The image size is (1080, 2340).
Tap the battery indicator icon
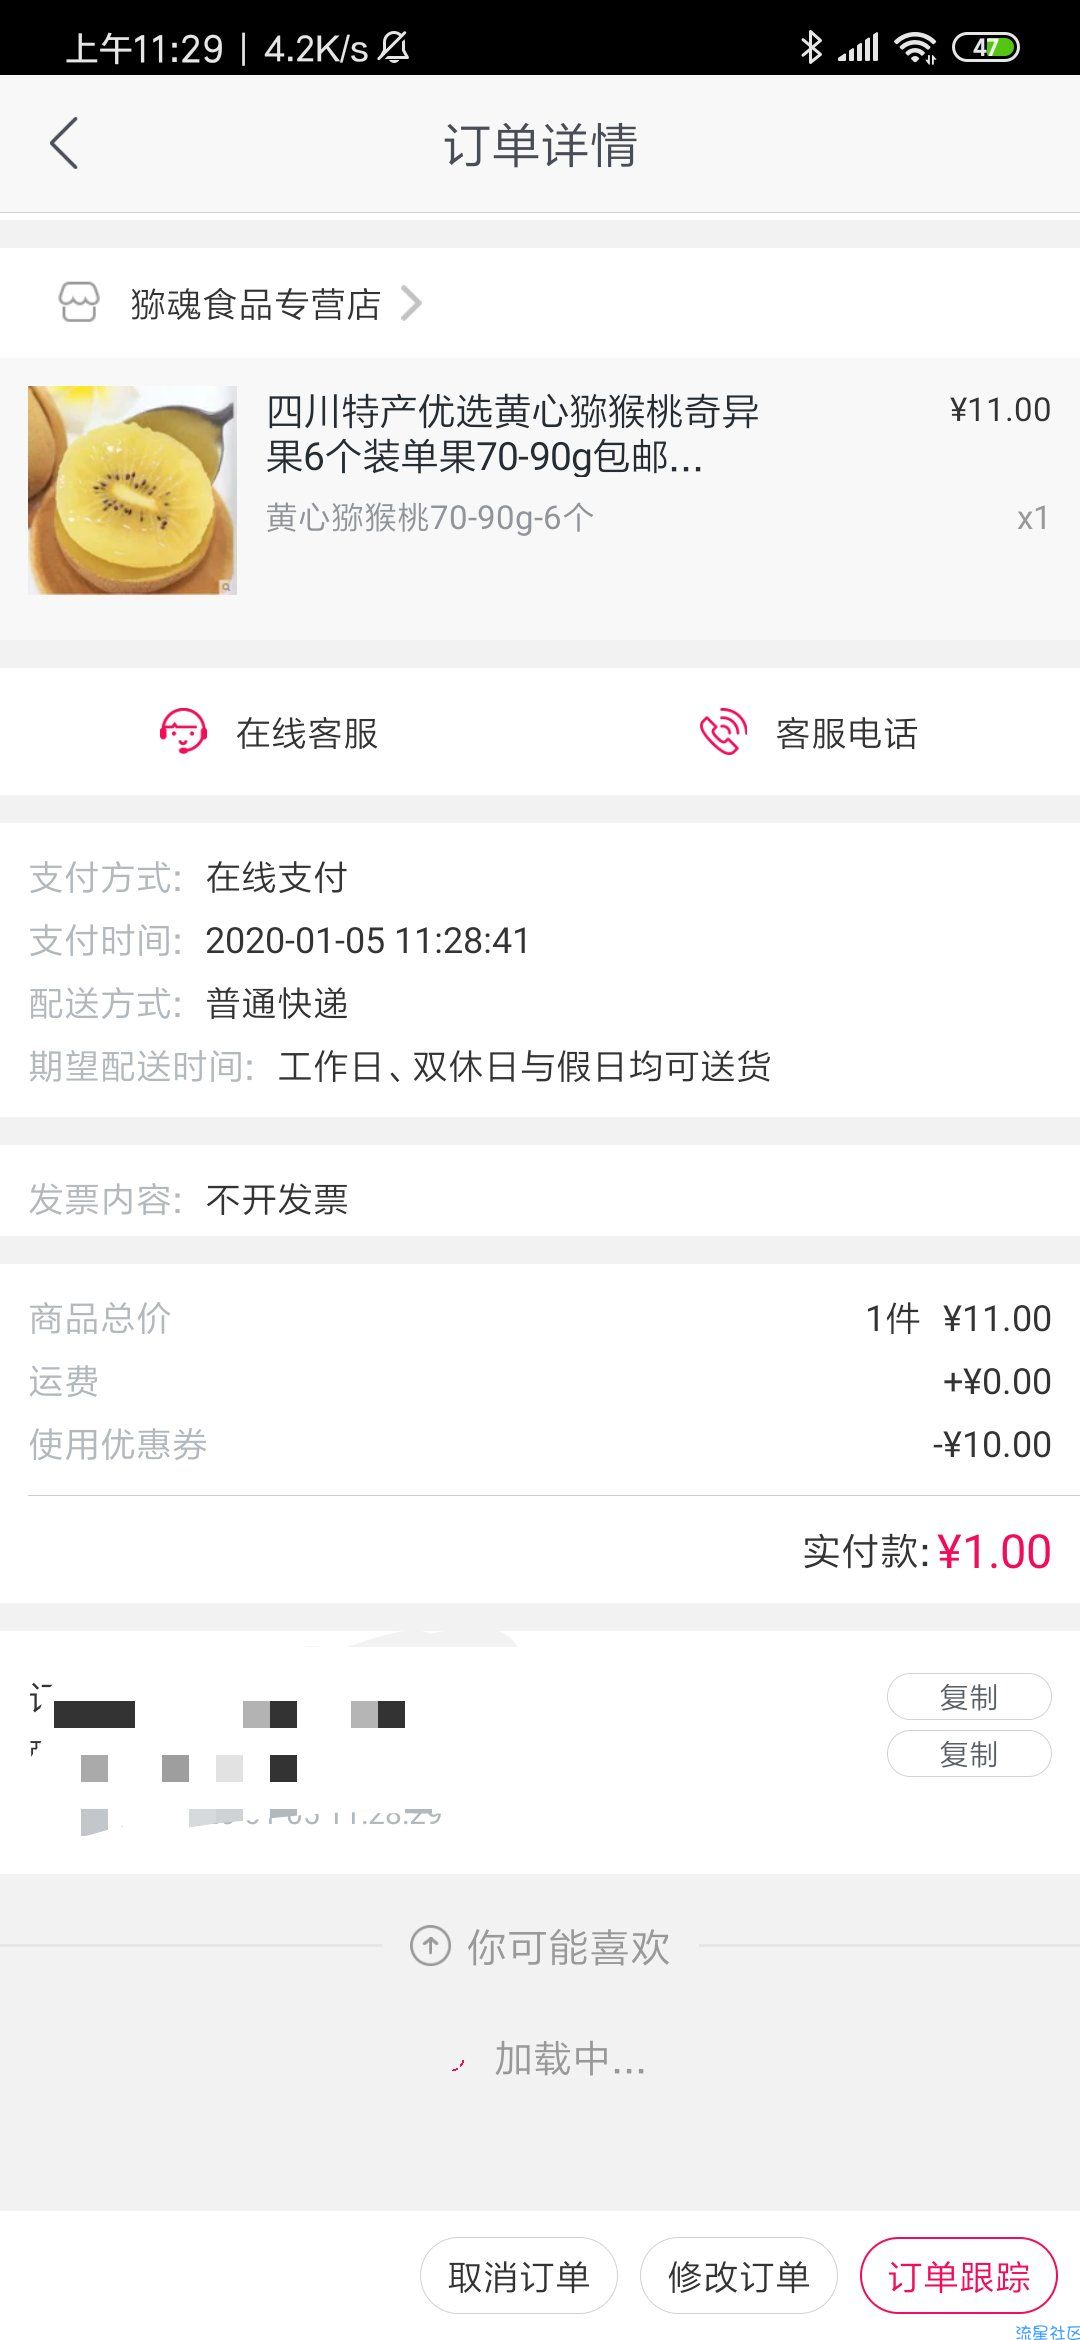pyautogui.click(x=985, y=47)
